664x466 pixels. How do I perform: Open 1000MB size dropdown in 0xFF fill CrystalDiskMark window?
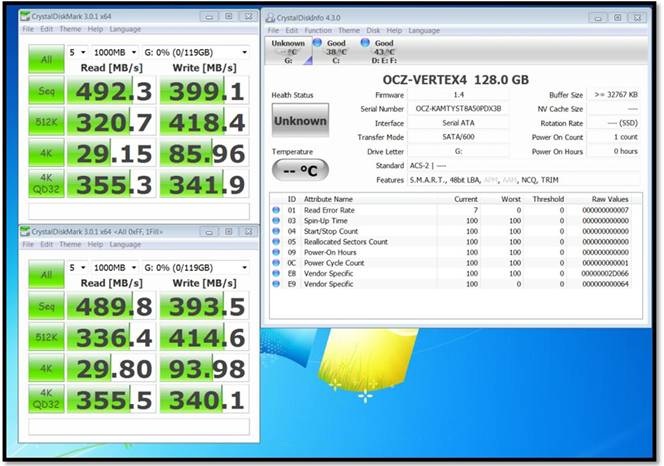pos(115,267)
